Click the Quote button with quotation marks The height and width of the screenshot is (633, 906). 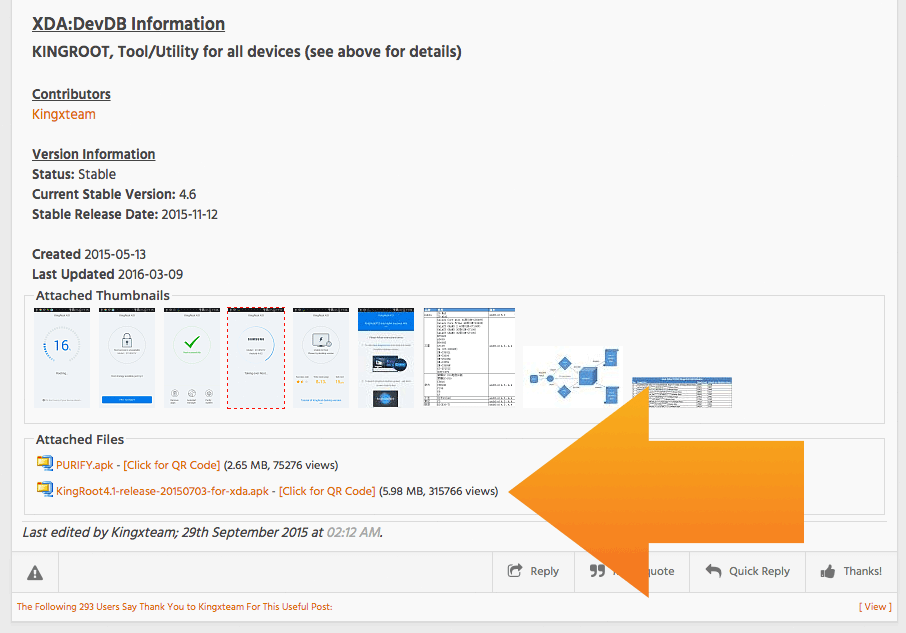632,571
